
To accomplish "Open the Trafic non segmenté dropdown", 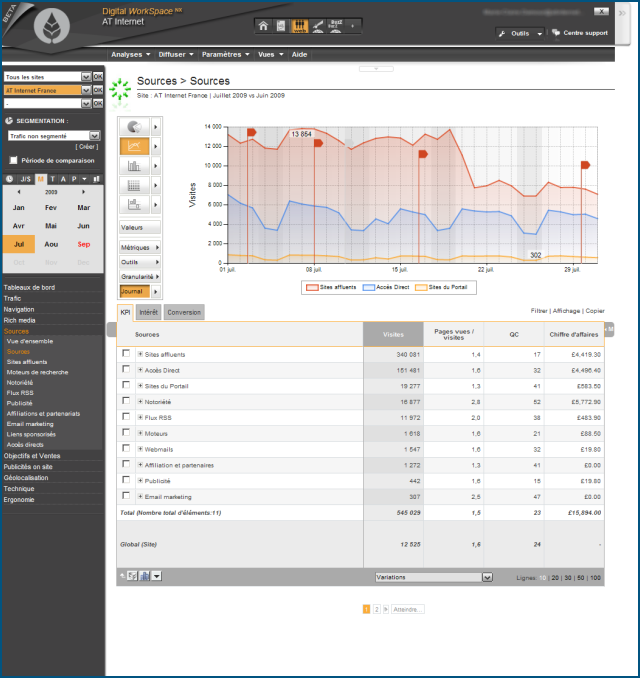I will pos(94,136).
